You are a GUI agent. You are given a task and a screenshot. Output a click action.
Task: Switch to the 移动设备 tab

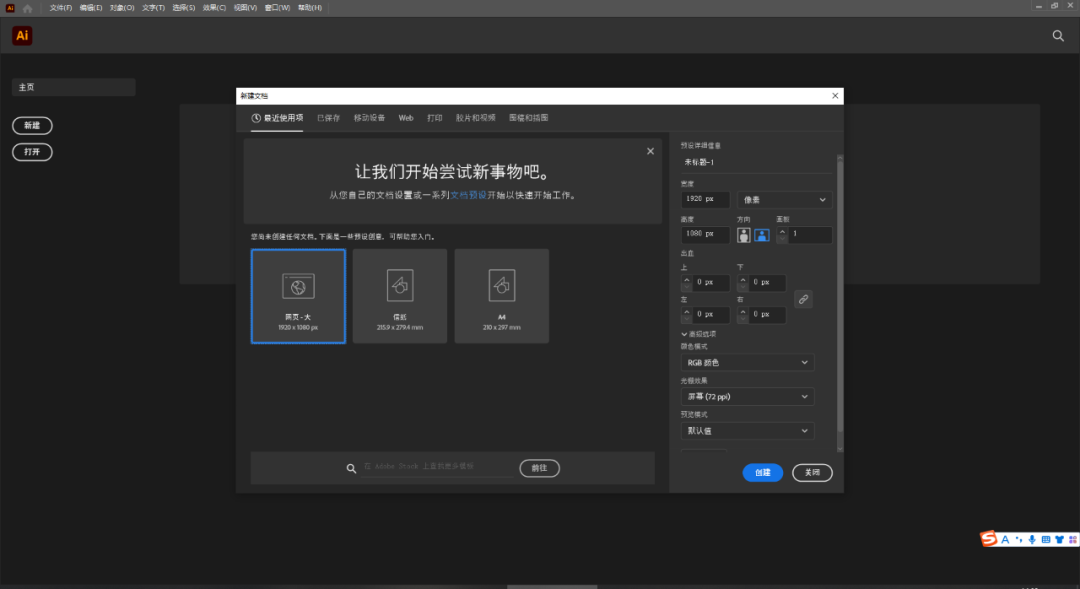coord(369,118)
